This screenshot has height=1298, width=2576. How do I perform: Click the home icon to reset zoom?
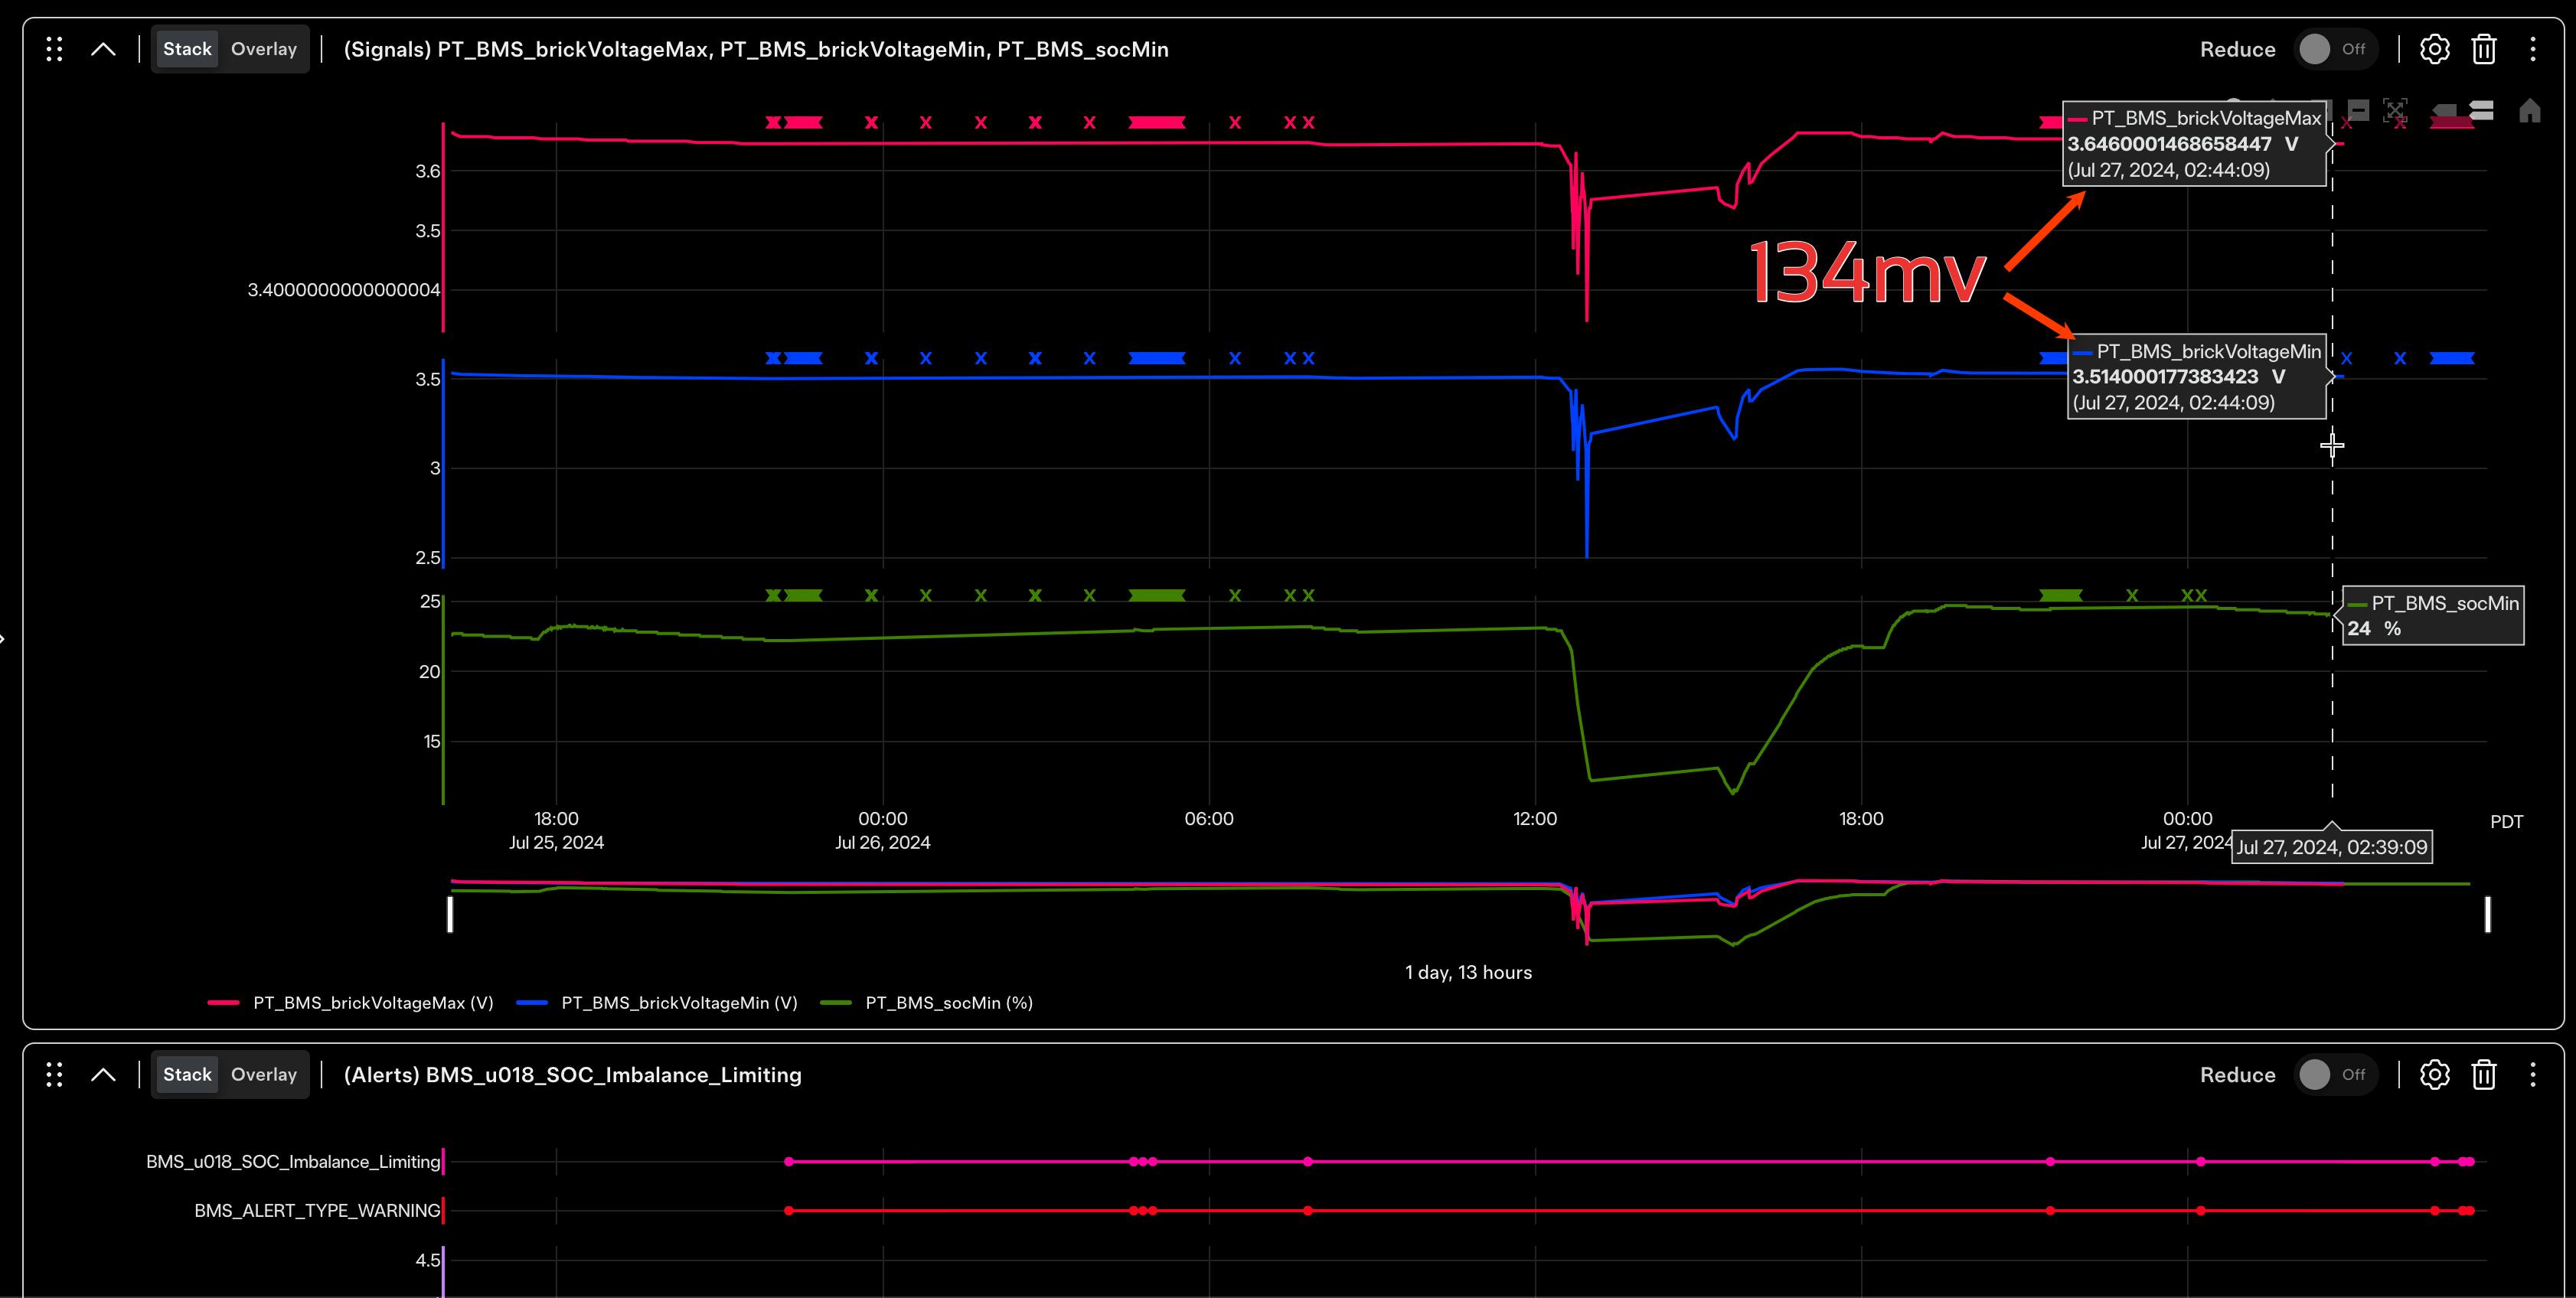[2530, 110]
